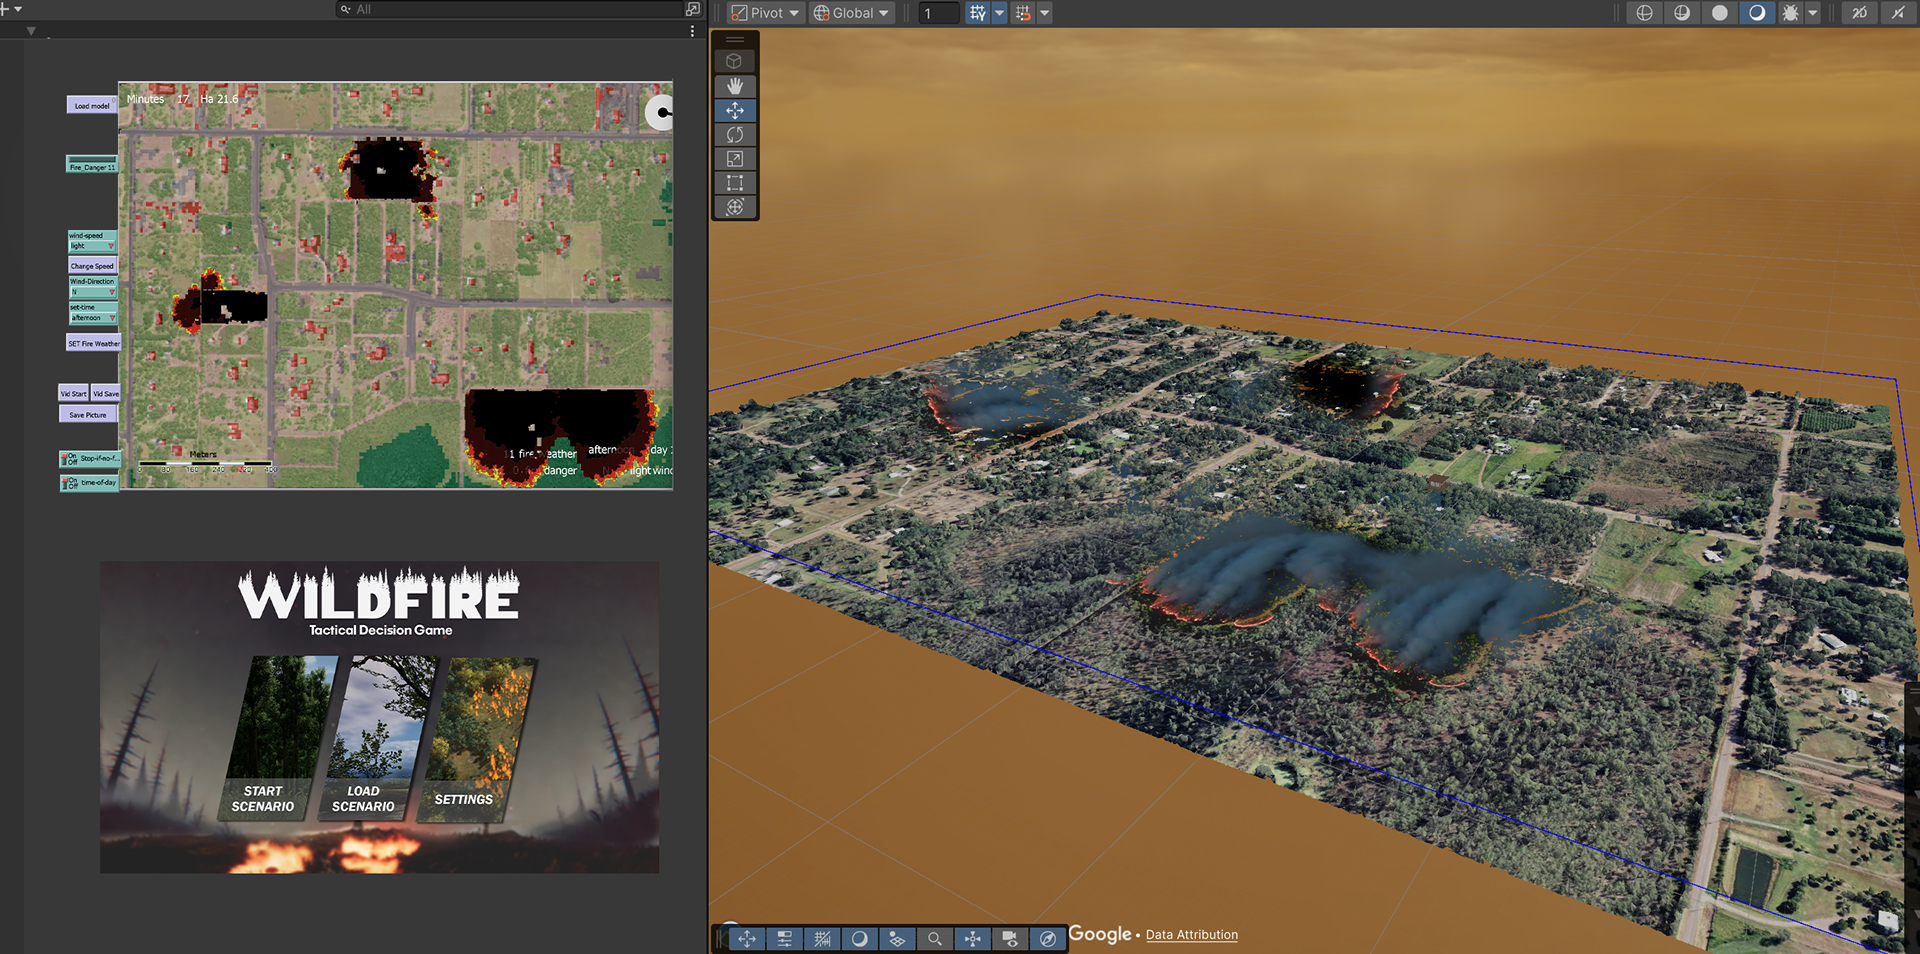Click the camera visibility overlay icon
The height and width of the screenshot is (954, 1920).
click(x=1010, y=939)
